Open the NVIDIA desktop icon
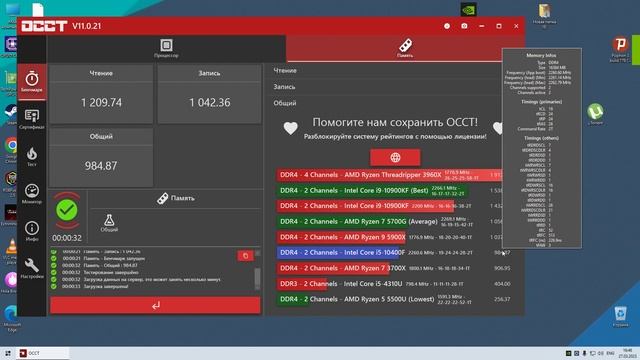This screenshot has height=360, width=640. click(469, 9)
